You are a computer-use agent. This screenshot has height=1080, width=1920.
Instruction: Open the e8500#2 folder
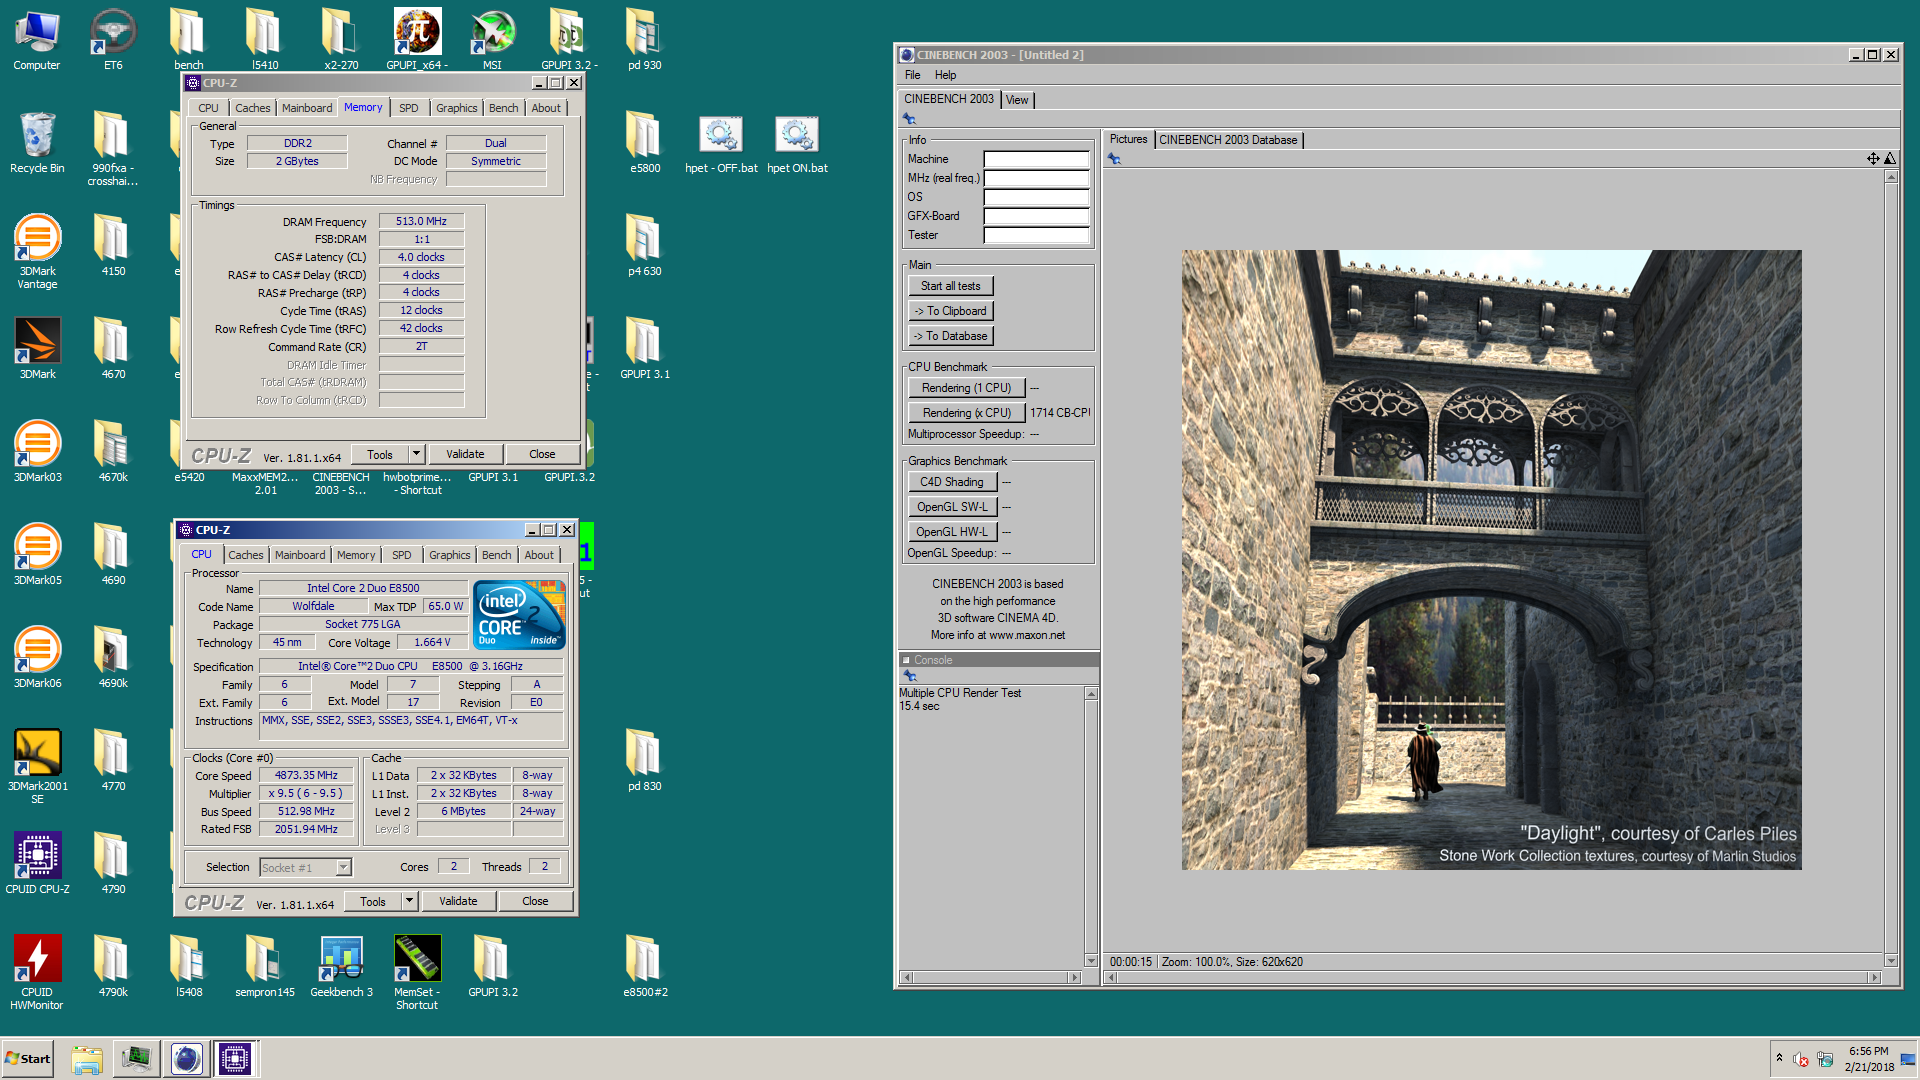[645, 967]
